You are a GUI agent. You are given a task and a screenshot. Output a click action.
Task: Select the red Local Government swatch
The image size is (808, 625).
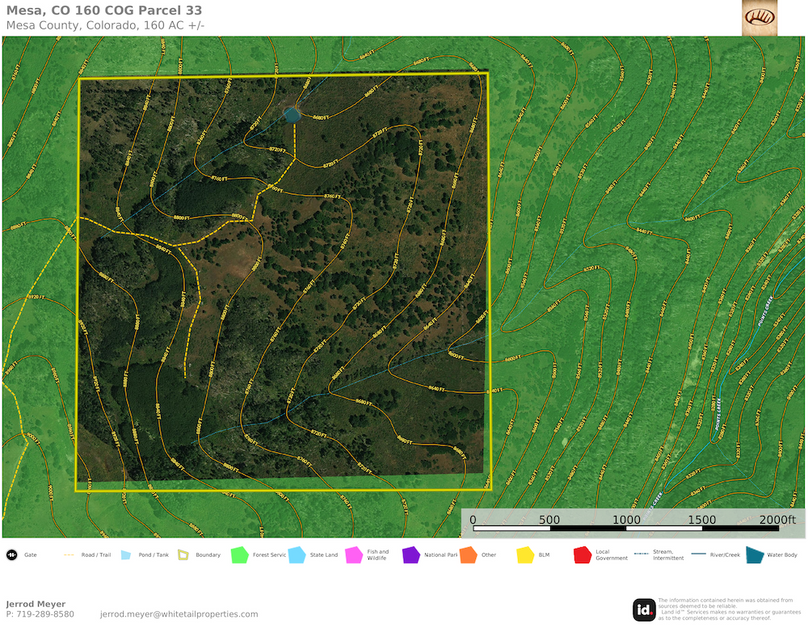tap(582, 555)
